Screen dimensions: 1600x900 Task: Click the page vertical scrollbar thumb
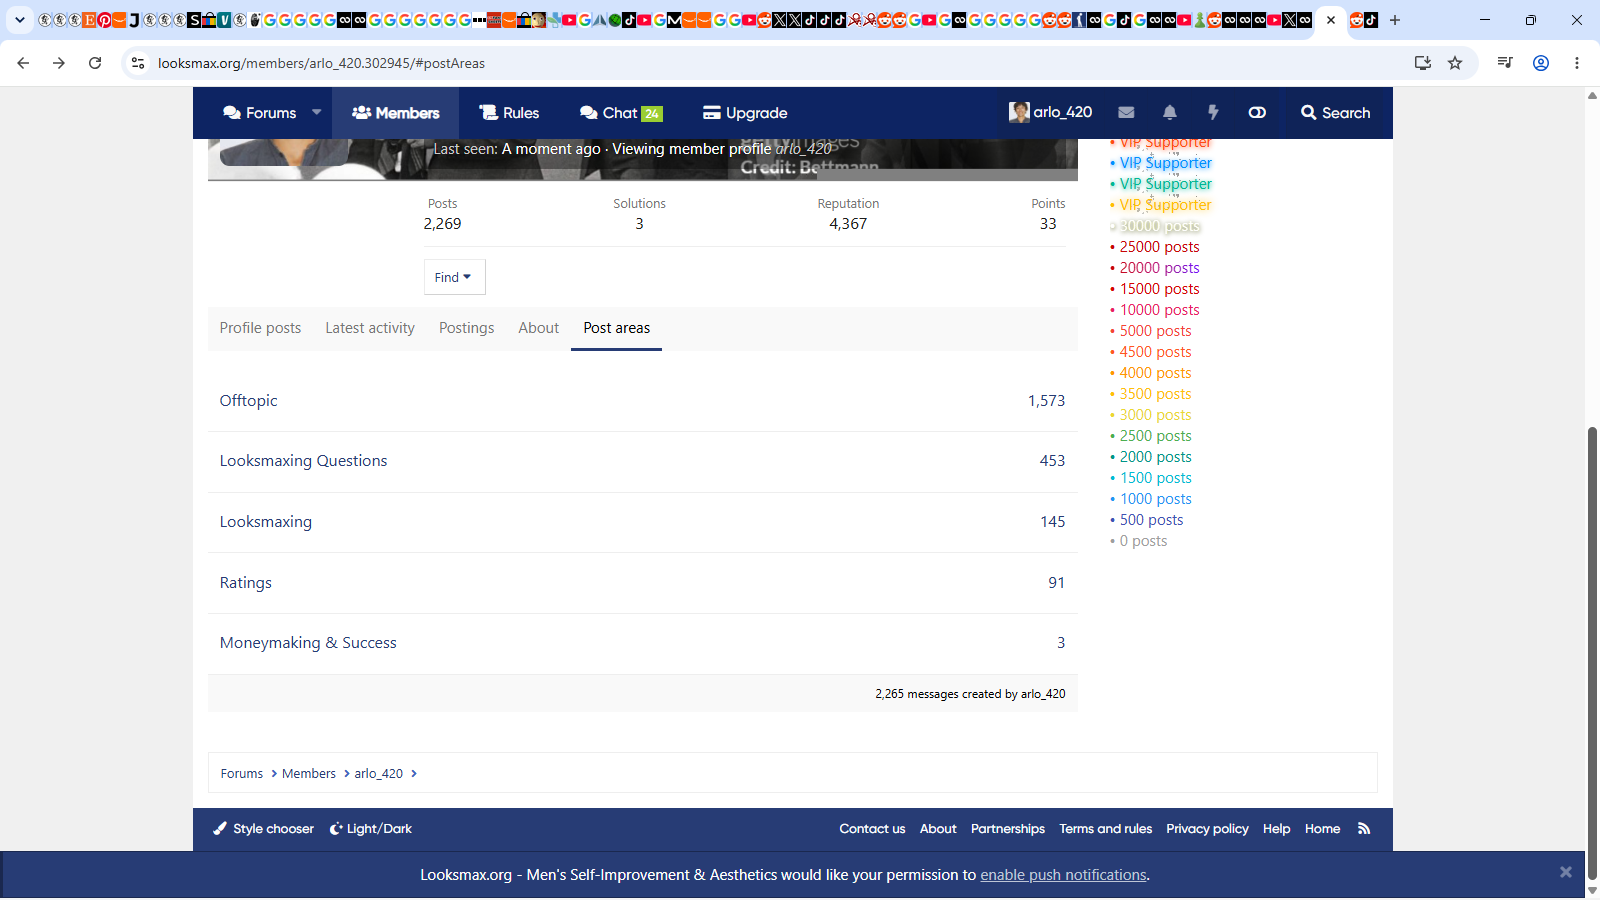tap(1592, 652)
